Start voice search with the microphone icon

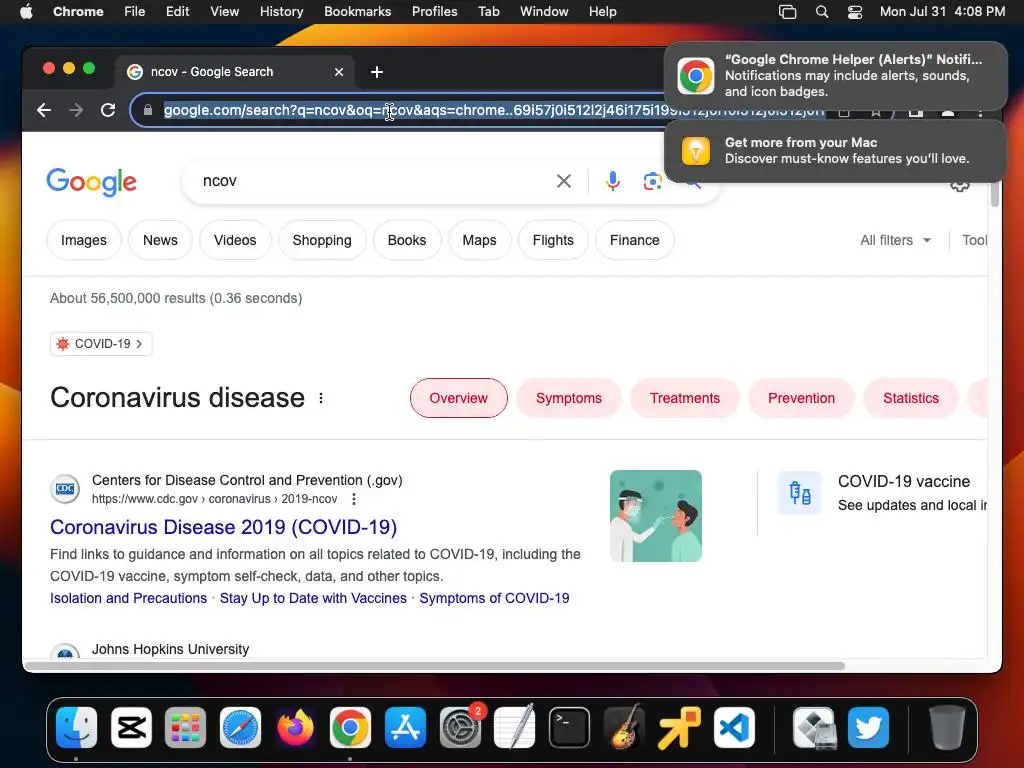613,181
